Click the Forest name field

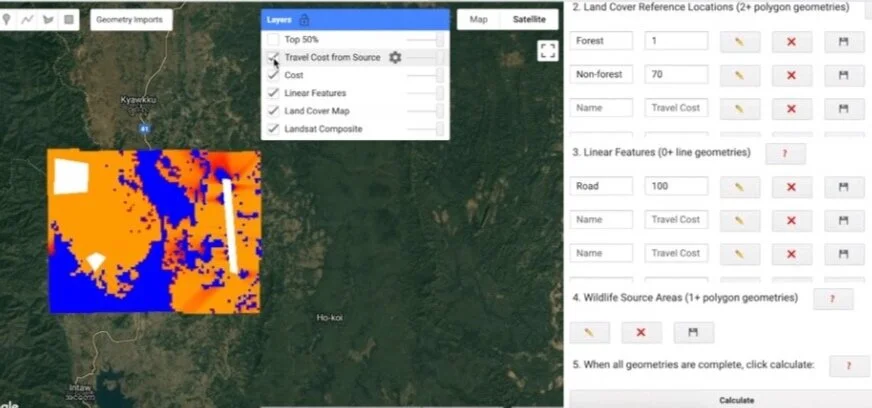click(601, 41)
